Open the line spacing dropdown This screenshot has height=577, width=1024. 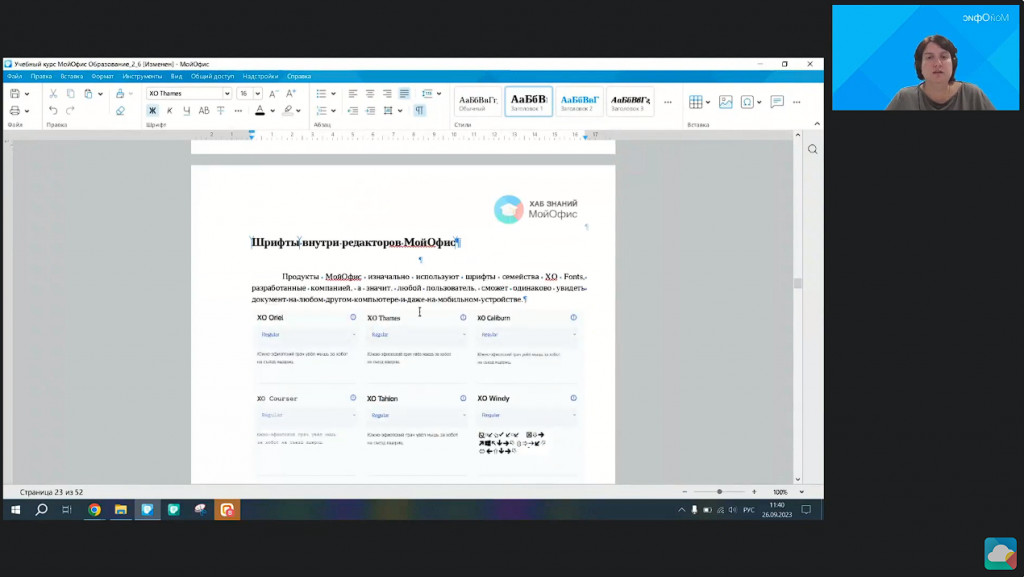pyautogui.click(x=439, y=94)
